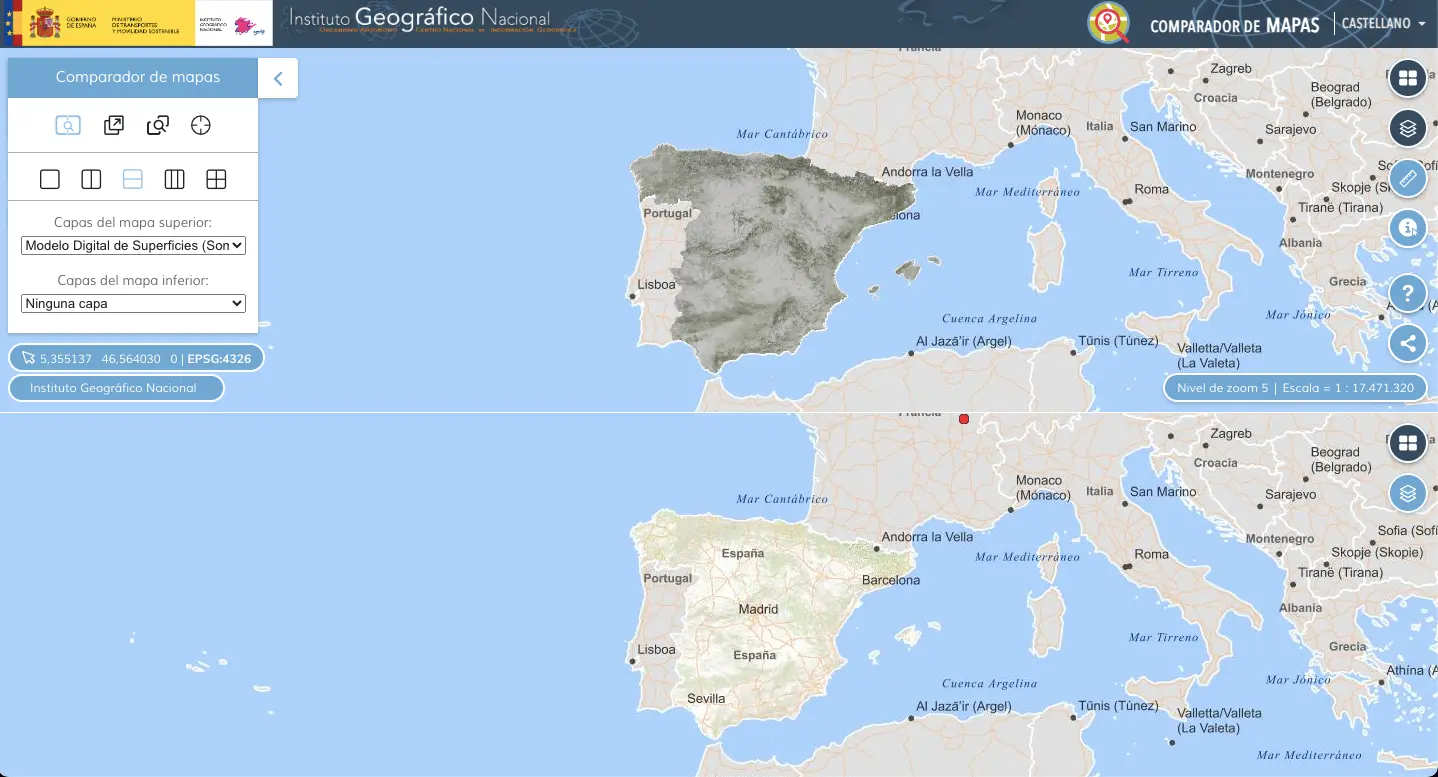The width and height of the screenshot is (1438, 777).
Task: Click the IGN CNIG small logo in the header
Action: click(234, 23)
